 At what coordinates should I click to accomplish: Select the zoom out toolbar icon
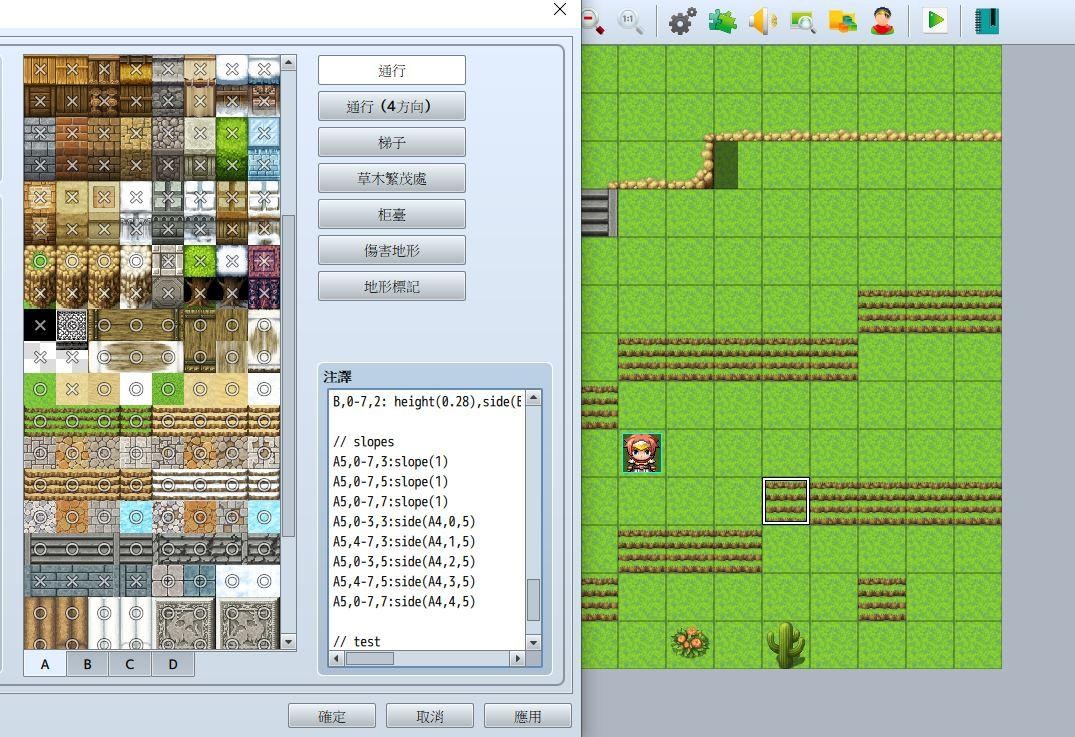tap(592, 20)
